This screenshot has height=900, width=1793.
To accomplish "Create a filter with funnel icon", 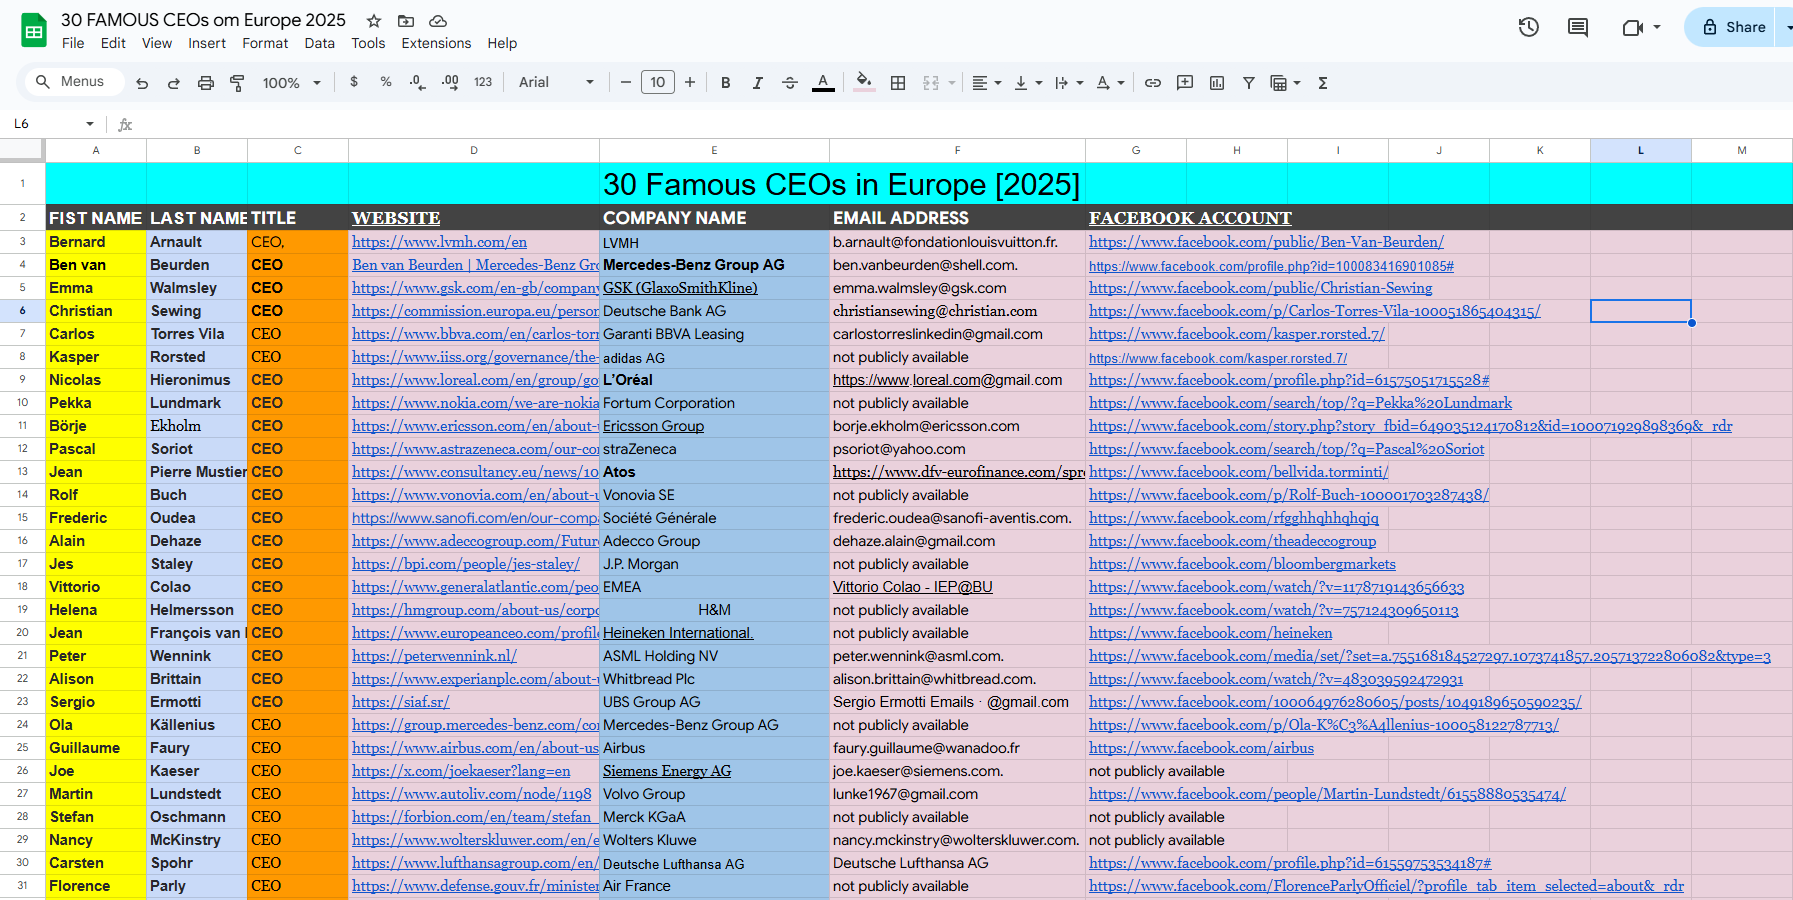I will [1249, 83].
